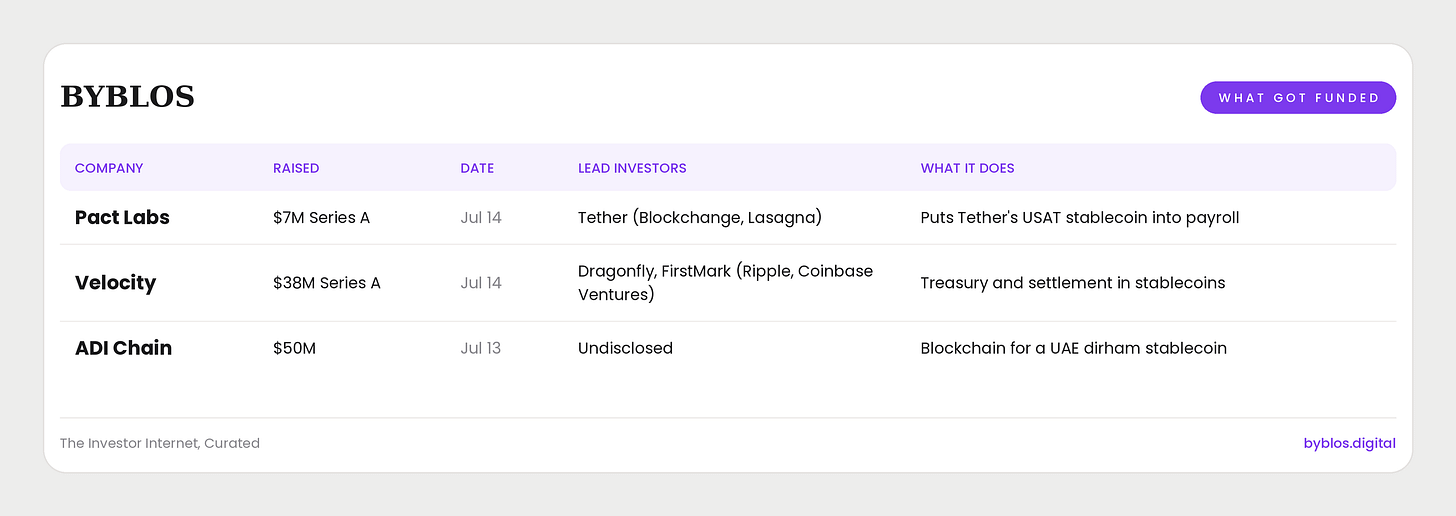Viewport: 1456px width, 516px height.
Task: Click the WHAT GOT FUNDED pill button
Action: click(1298, 97)
